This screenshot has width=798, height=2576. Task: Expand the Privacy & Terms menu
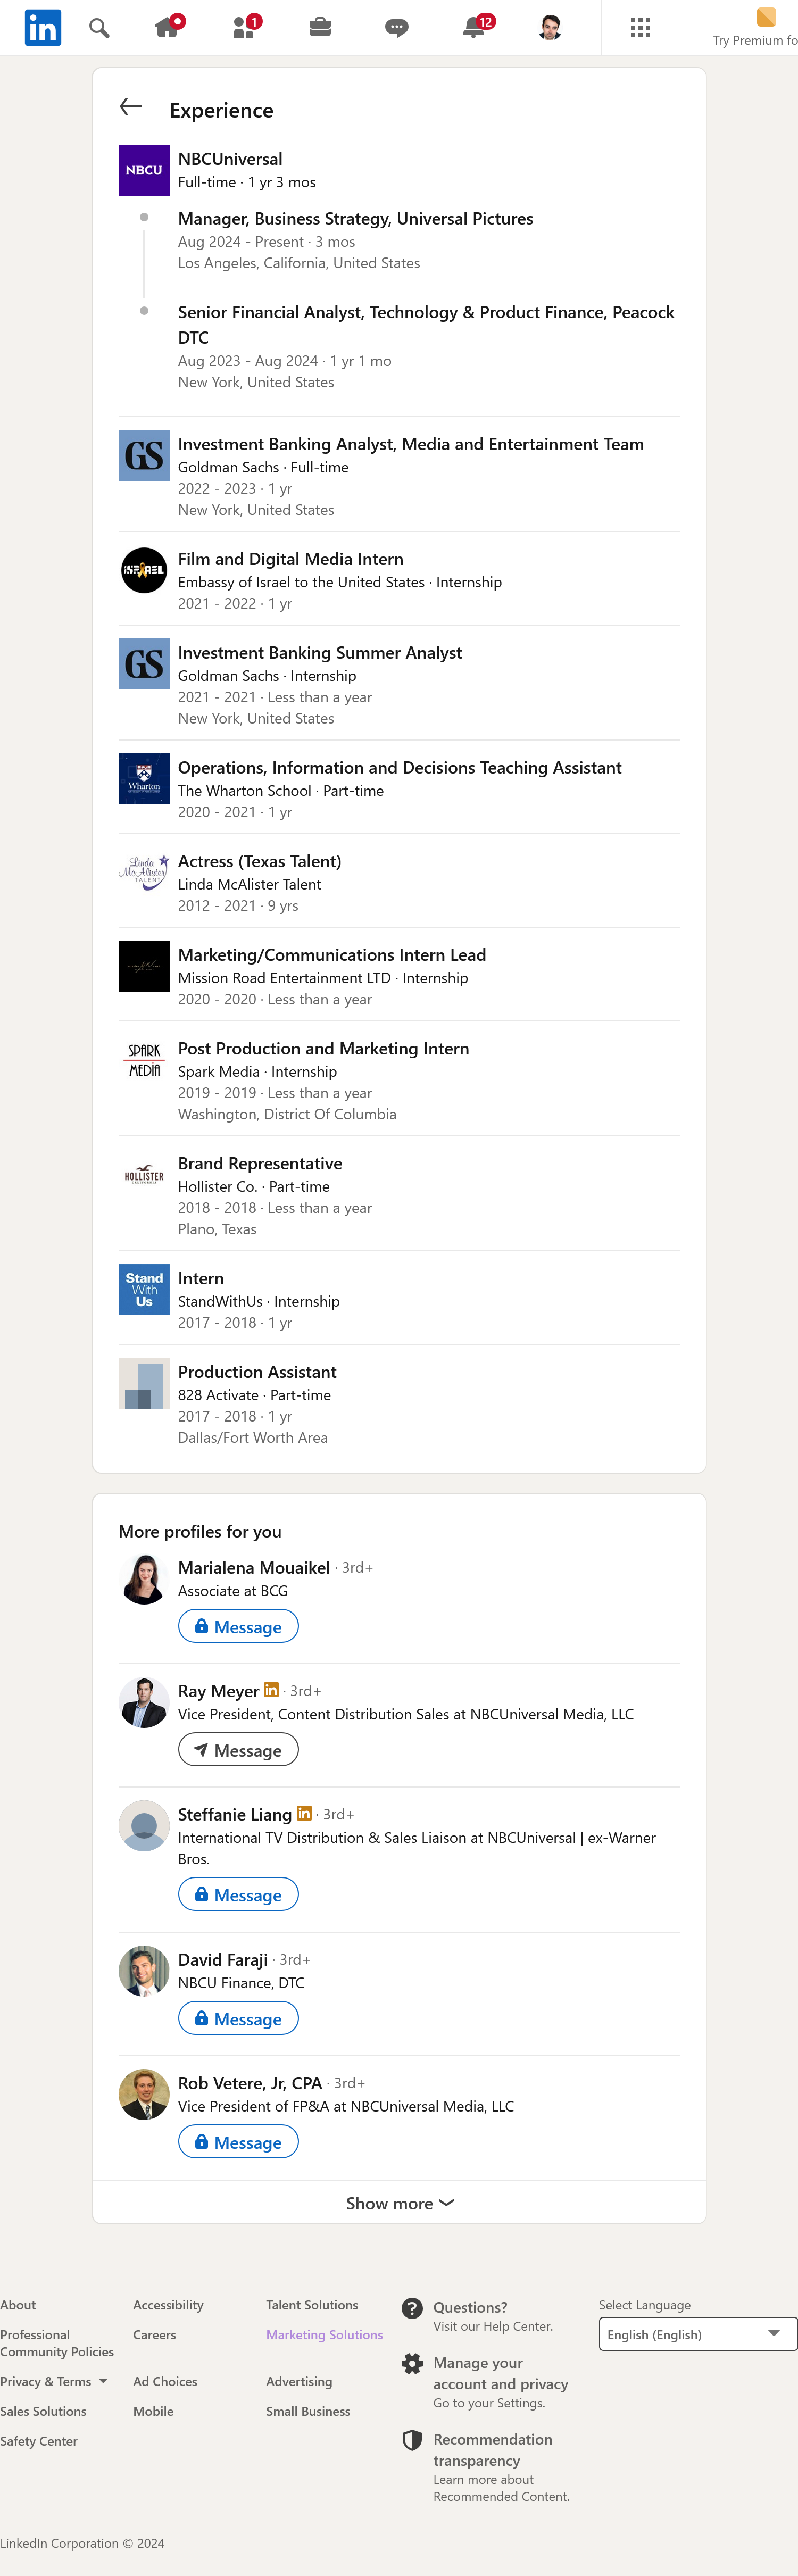54,2382
